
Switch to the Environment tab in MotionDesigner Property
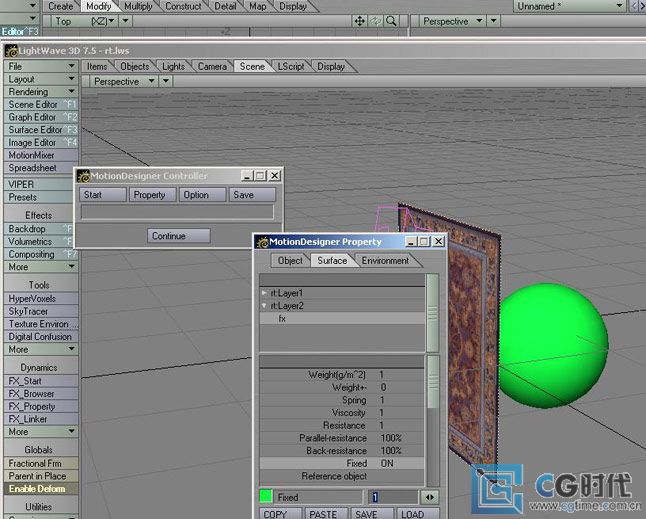pyautogui.click(x=385, y=261)
